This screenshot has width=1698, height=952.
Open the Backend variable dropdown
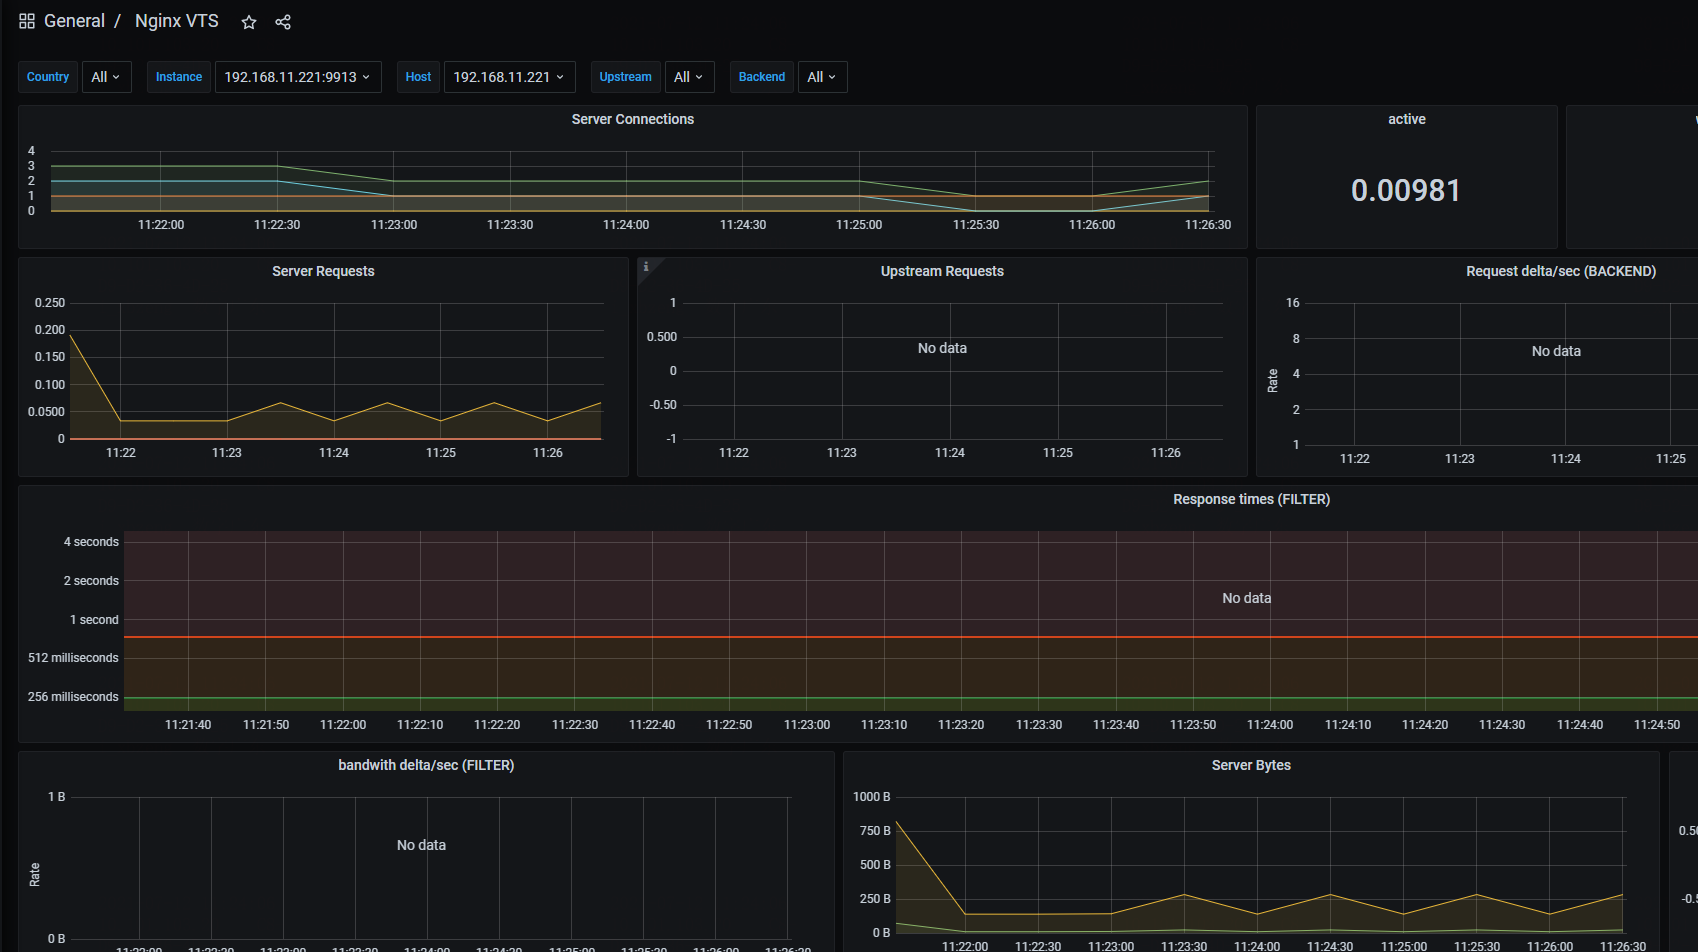pyautogui.click(x=822, y=77)
